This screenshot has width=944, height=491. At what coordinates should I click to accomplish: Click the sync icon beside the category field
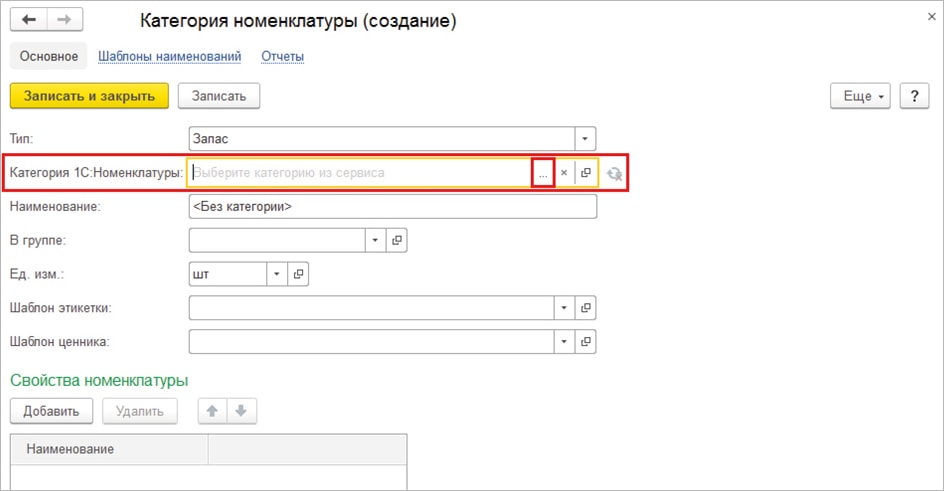pyautogui.click(x=614, y=173)
